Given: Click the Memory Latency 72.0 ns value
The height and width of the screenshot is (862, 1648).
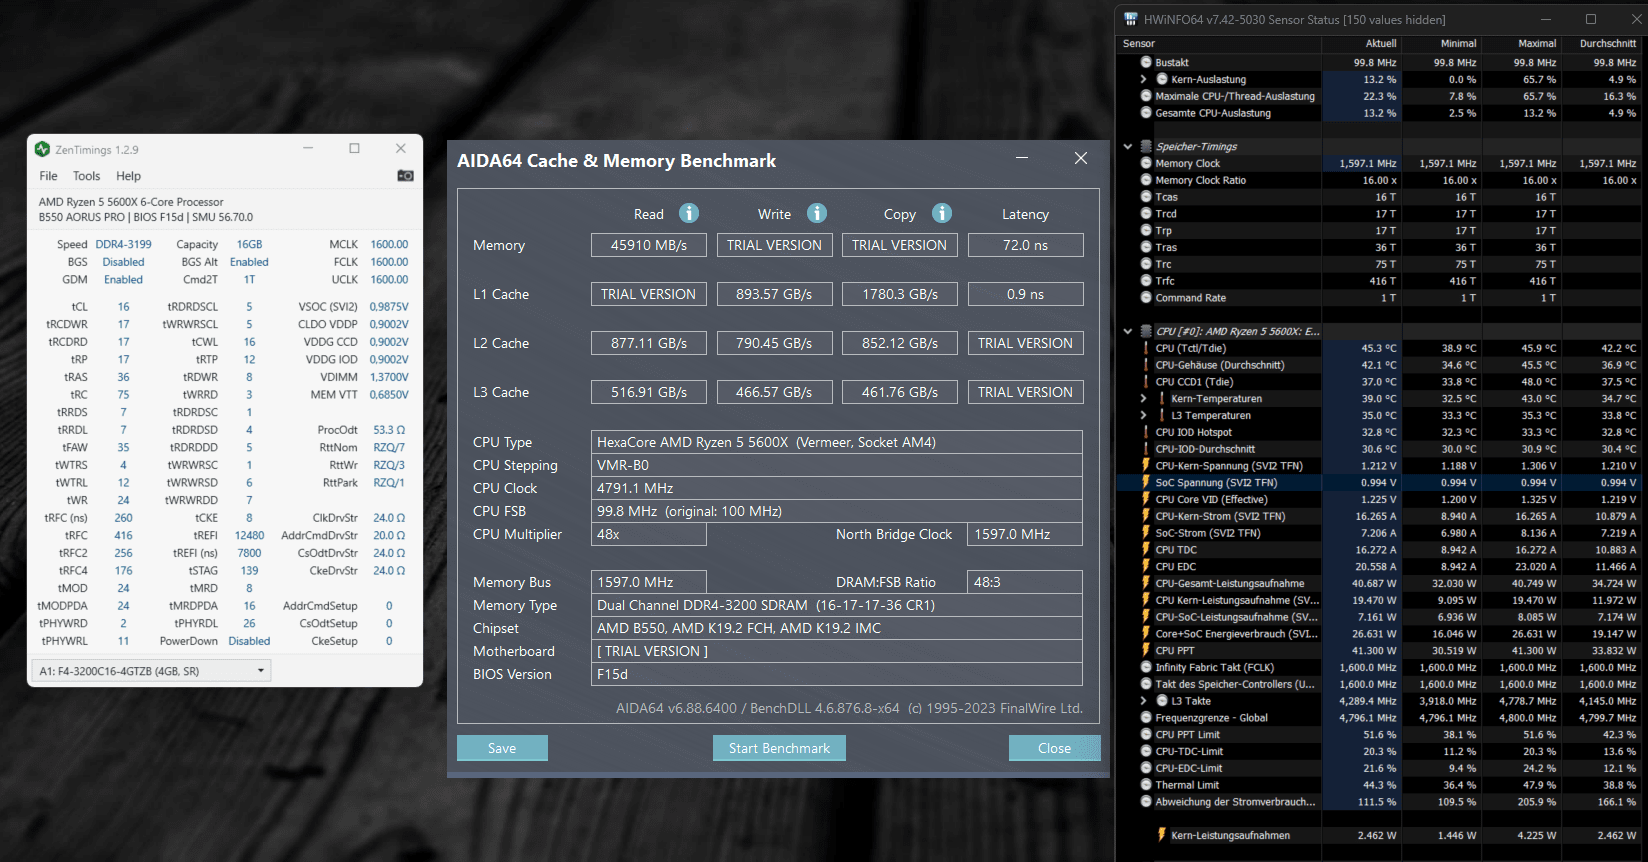Looking at the screenshot, I should tap(1025, 245).
